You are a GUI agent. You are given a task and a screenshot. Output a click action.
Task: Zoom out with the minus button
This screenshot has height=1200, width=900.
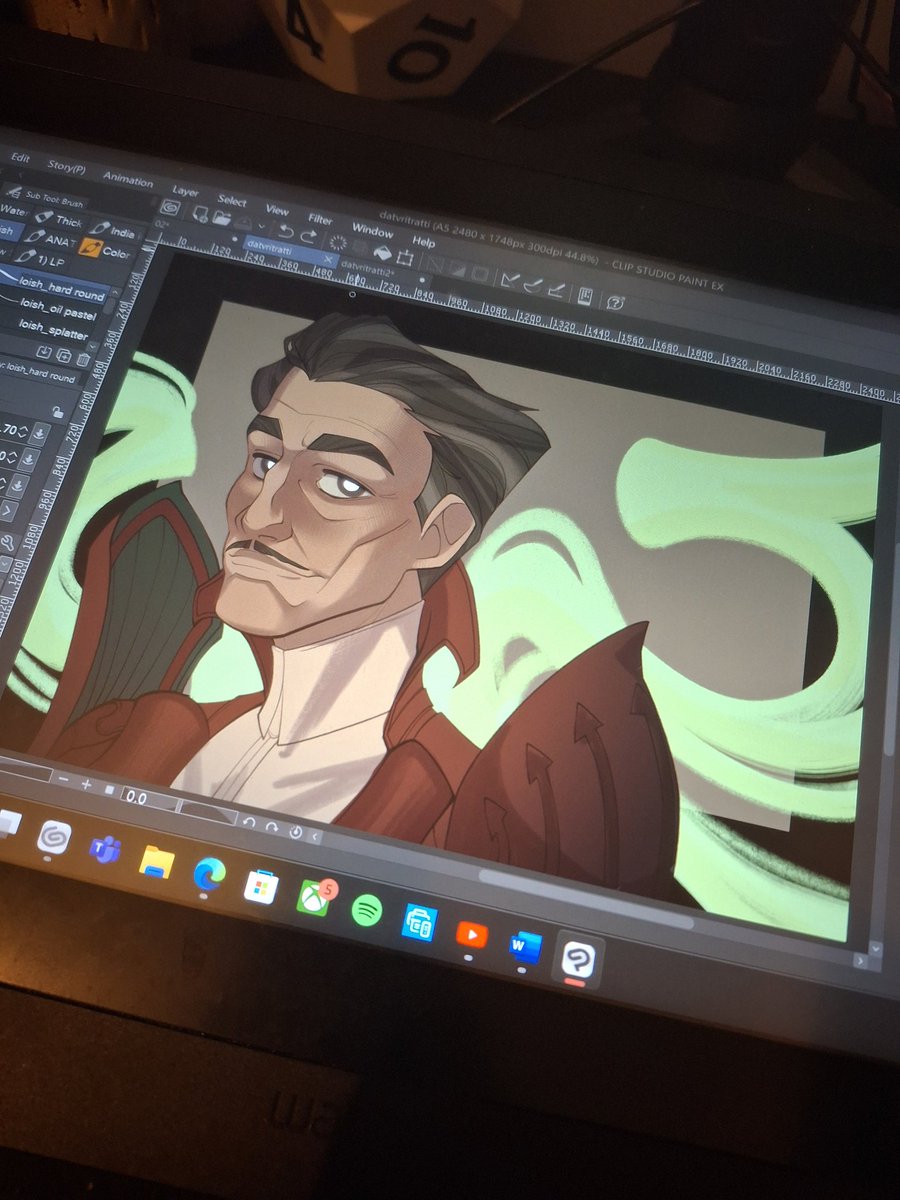click(x=64, y=779)
